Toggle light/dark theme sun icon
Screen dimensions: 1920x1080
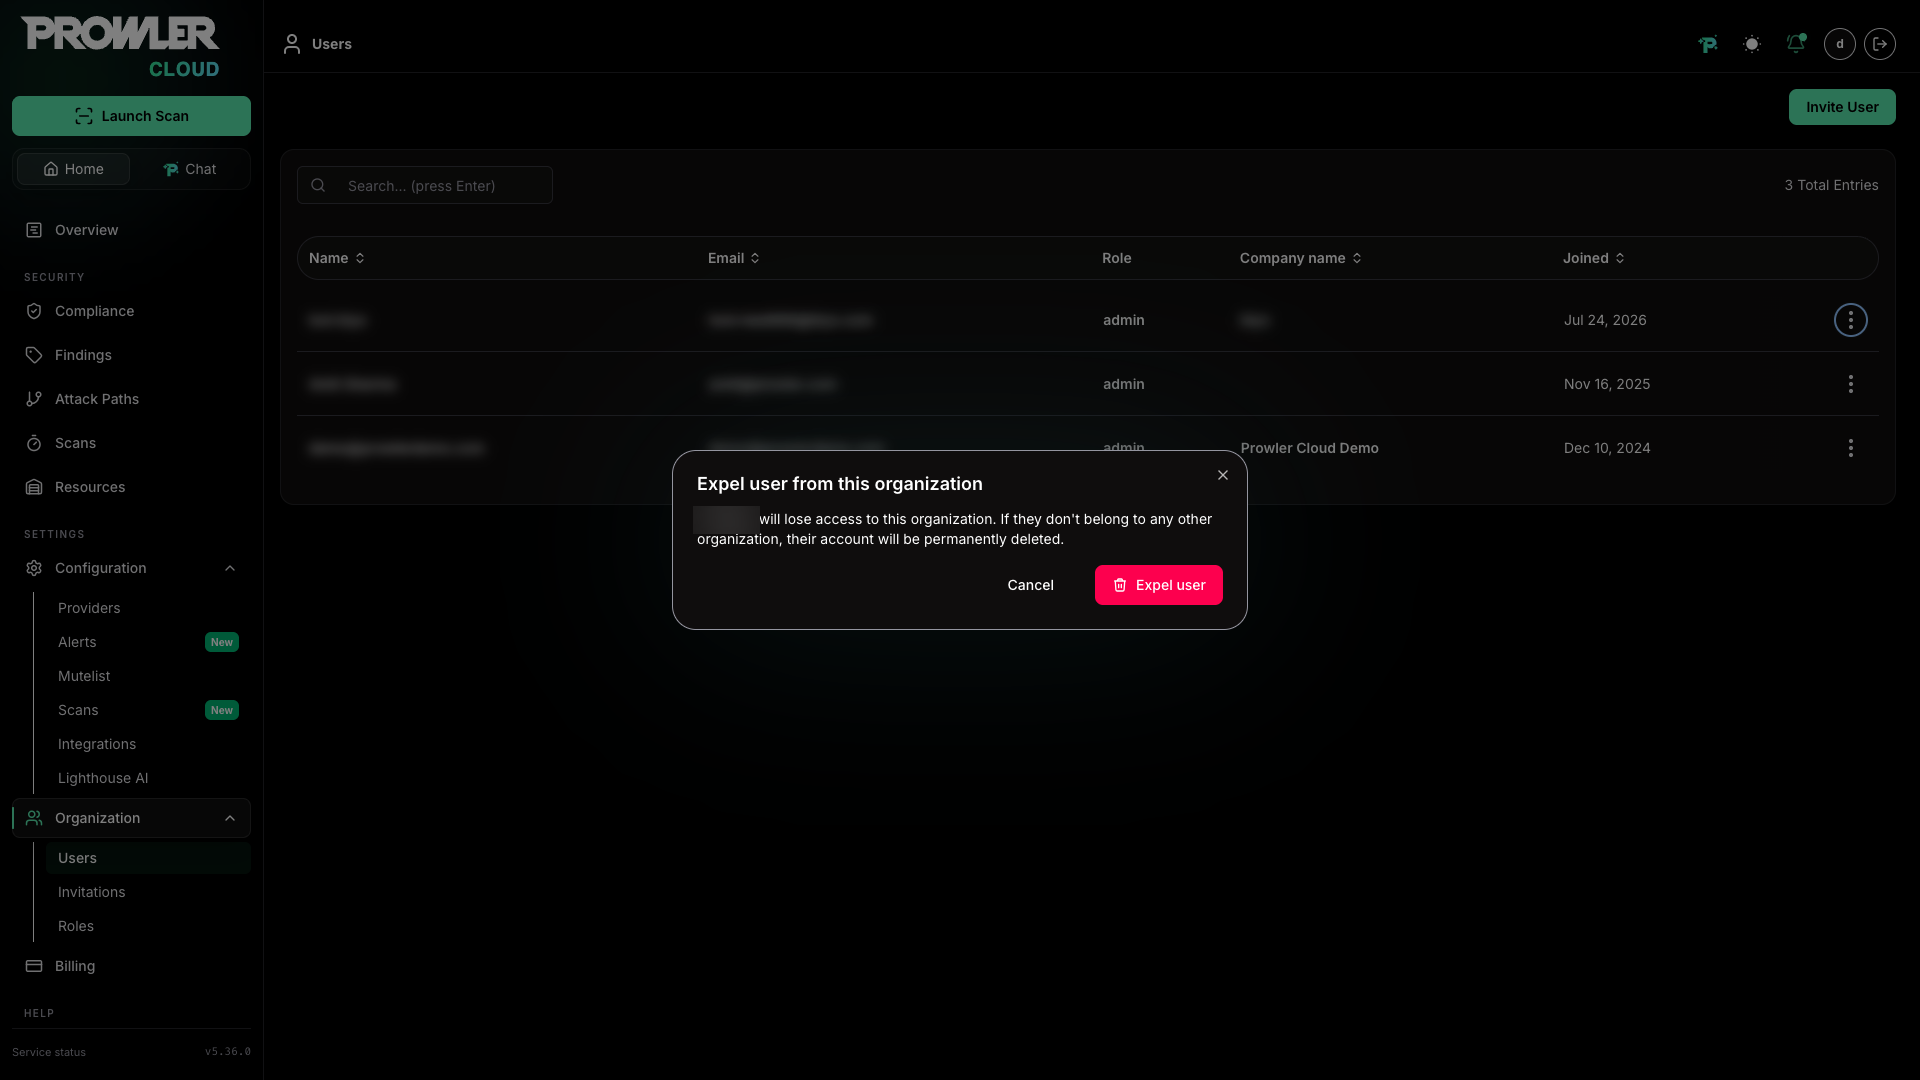(1752, 44)
